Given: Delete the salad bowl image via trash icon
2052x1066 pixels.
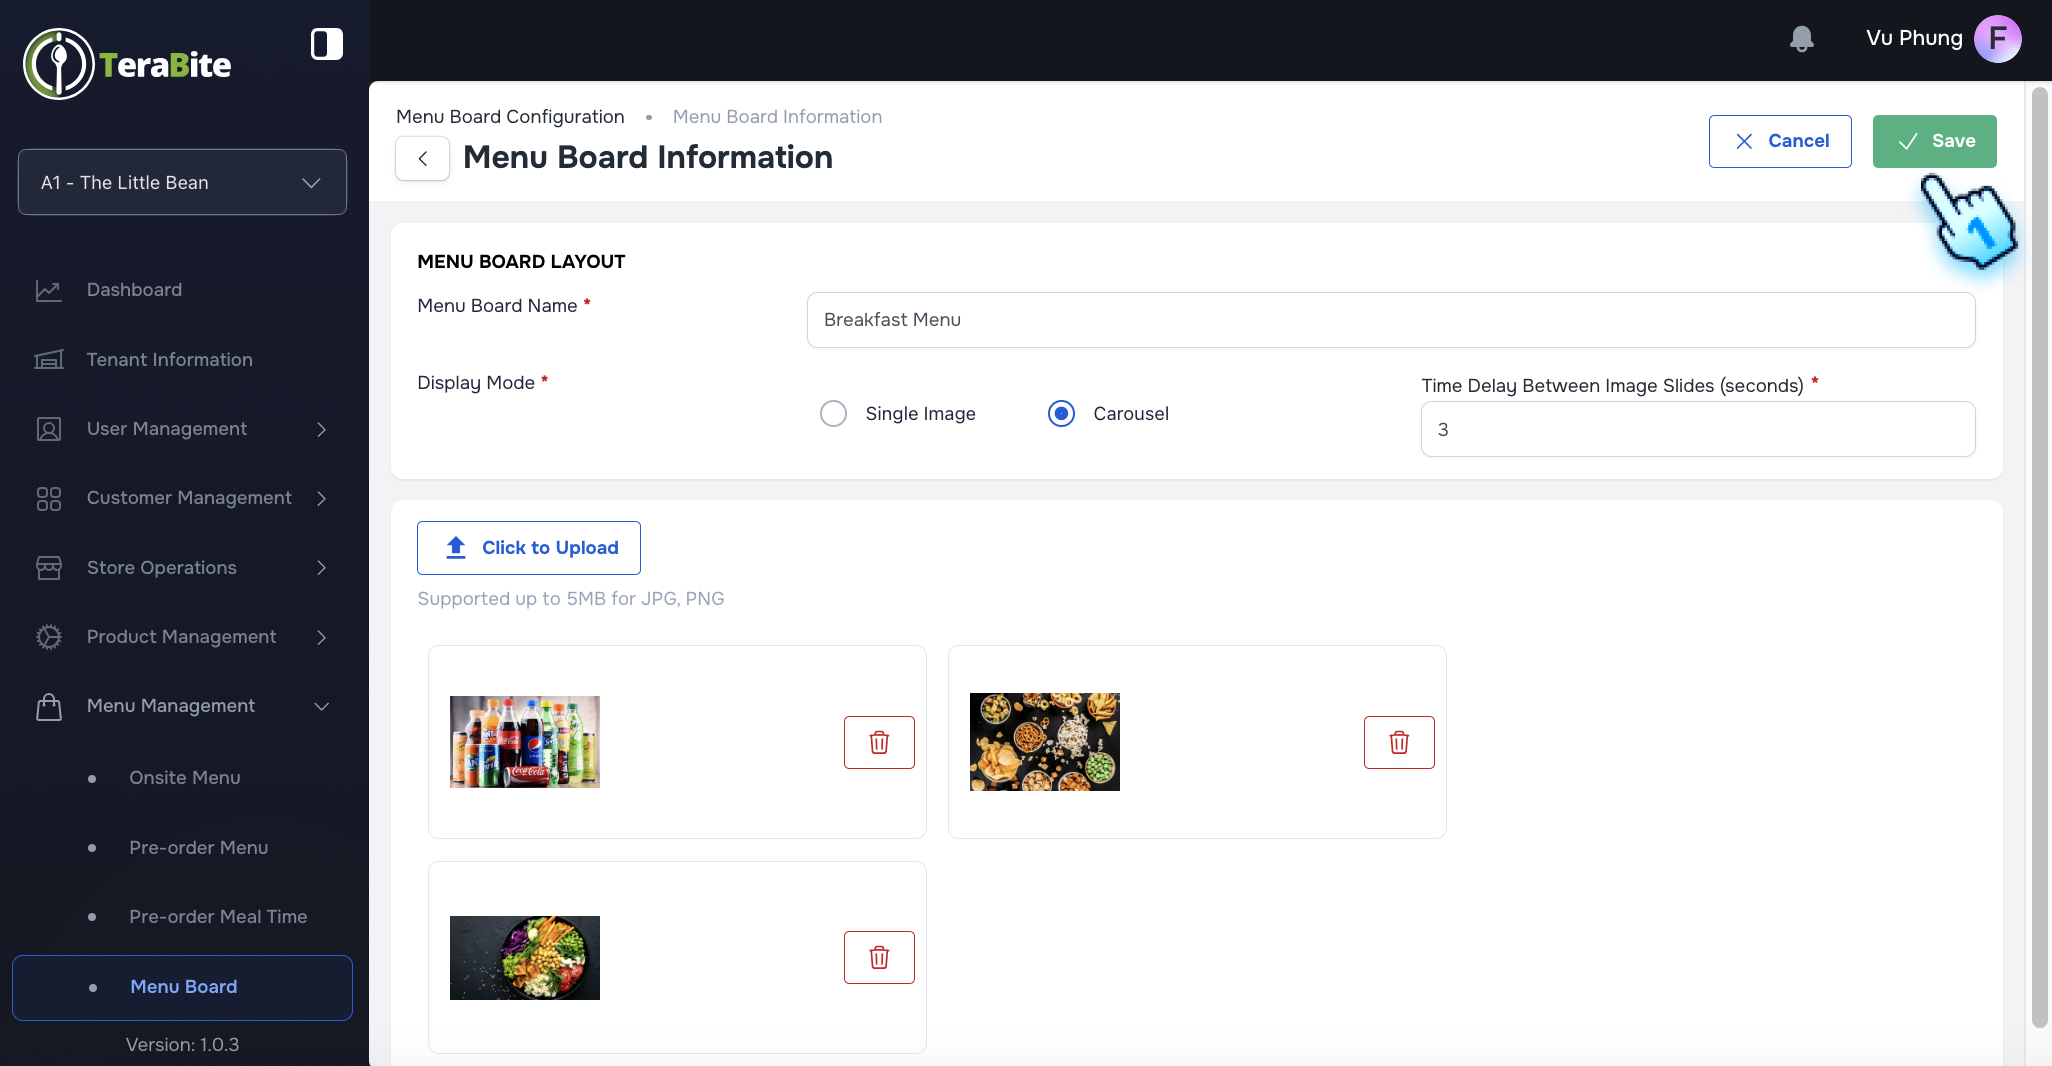Looking at the screenshot, I should 879,957.
